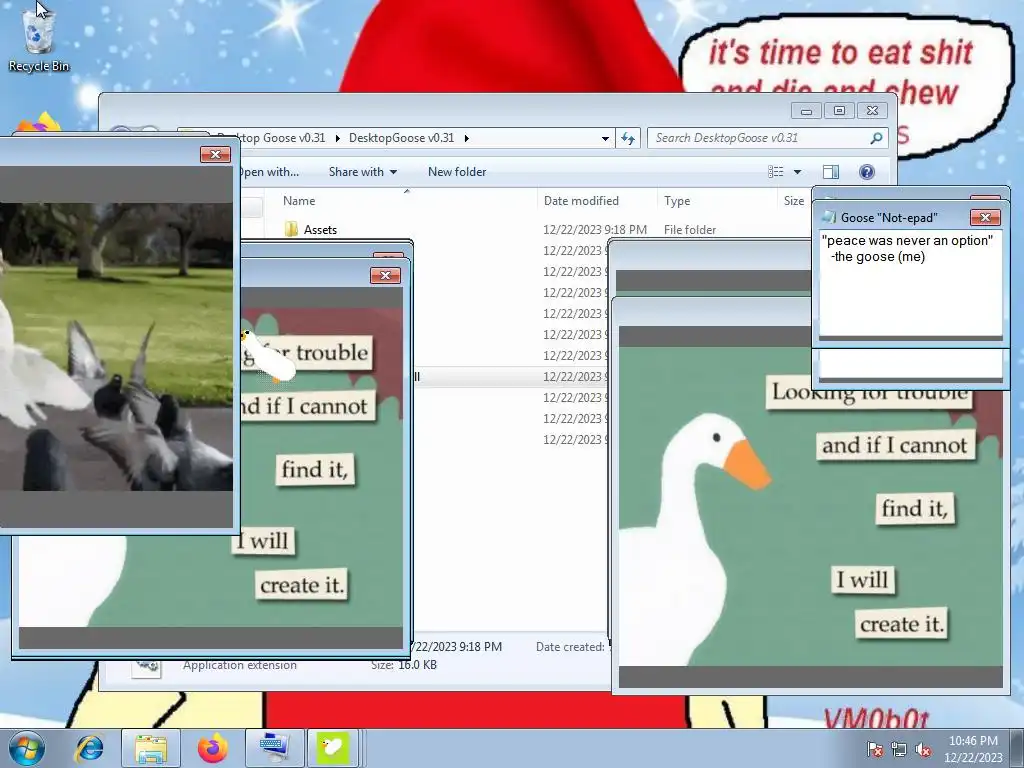Click the Goose Not-epad title icon
This screenshot has width=1024, height=768.
tap(829, 217)
